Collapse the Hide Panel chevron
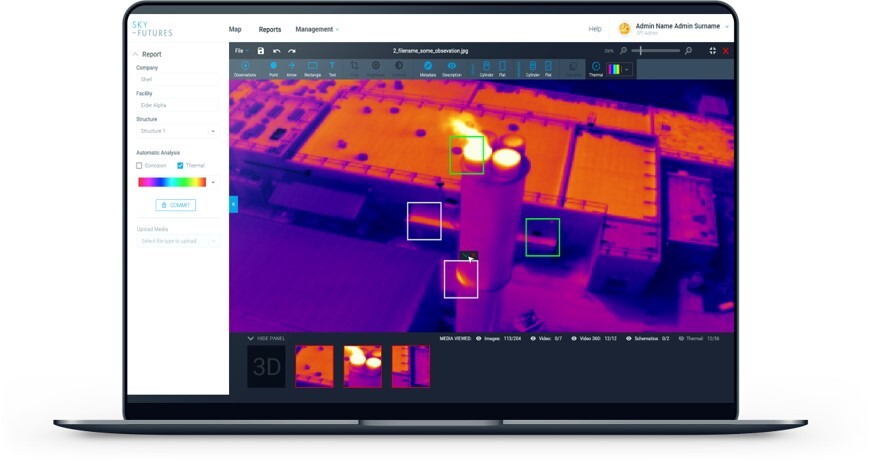The height and width of the screenshot is (462, 869). pyautogui.click(x=251, y=338)
